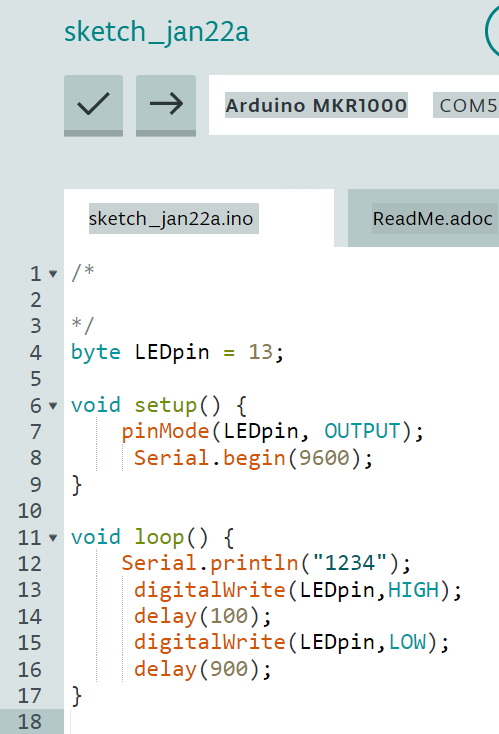Collapse the comment block at line 1
Image resolution: width=499 pixels, height=734 pixels.
(53, 274)
